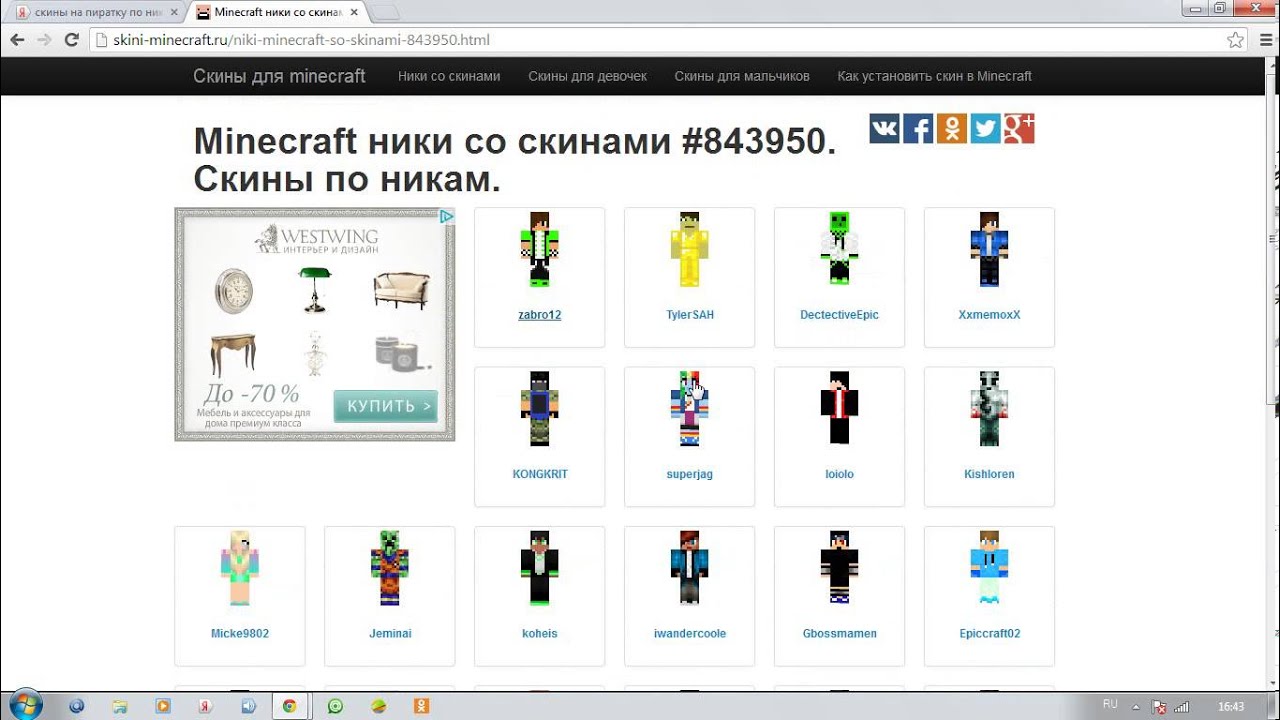Open the iwandercoole nickname link

coord(690,634)
